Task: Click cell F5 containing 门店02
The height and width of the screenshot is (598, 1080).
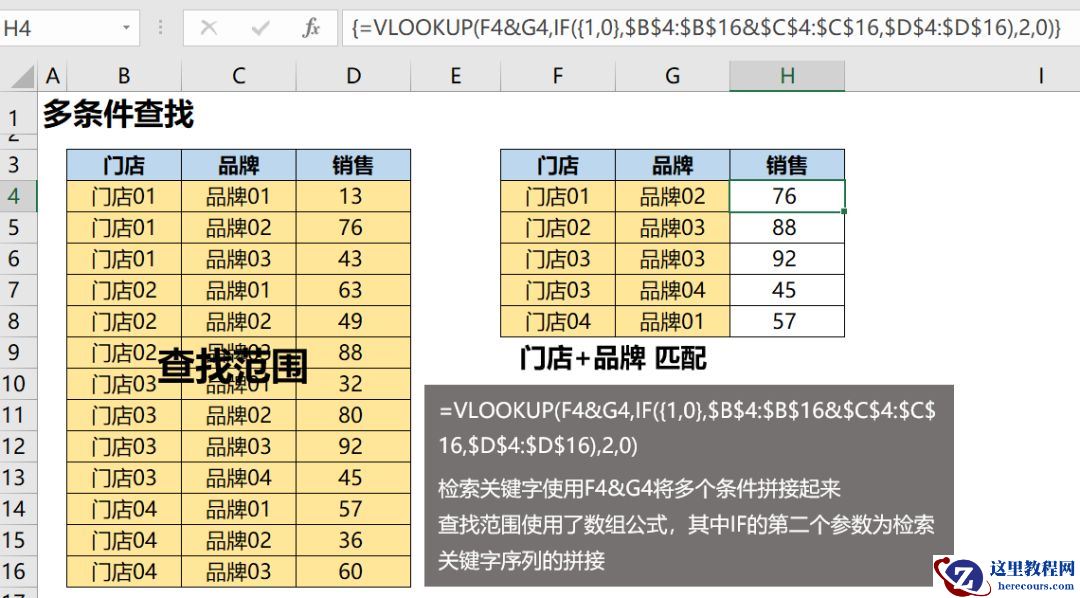Action: [558, 227]
